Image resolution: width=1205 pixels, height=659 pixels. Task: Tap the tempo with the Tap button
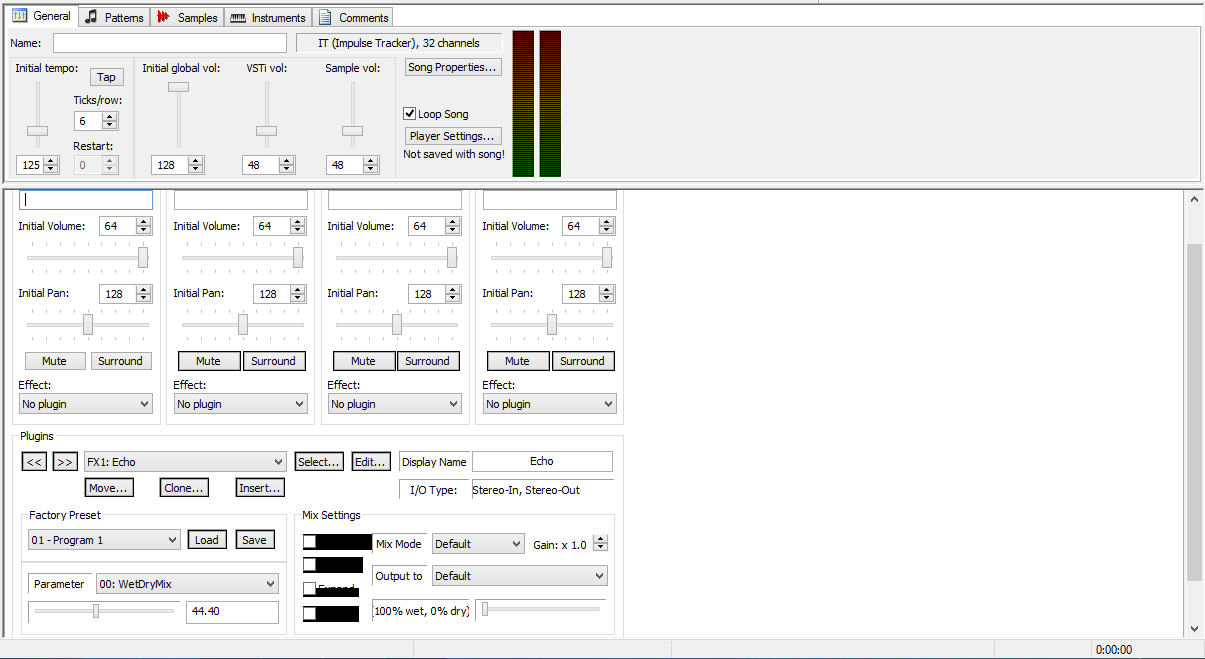[107, 77]
